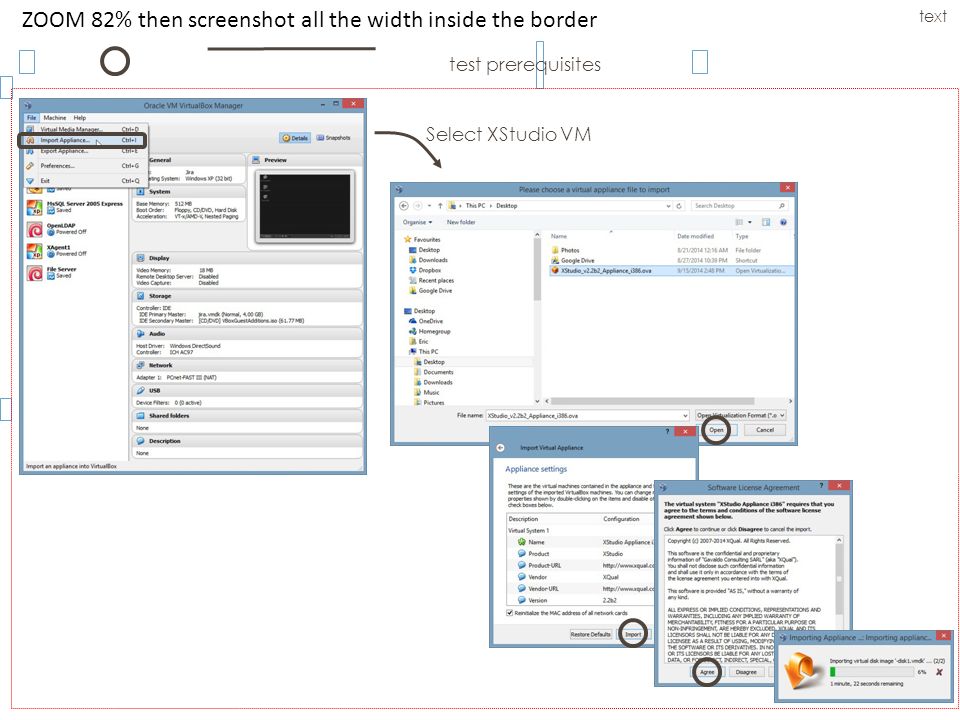Choose Preferences from the File menu
The width and height of the screenshot is (960, 720).
(58, 166)
